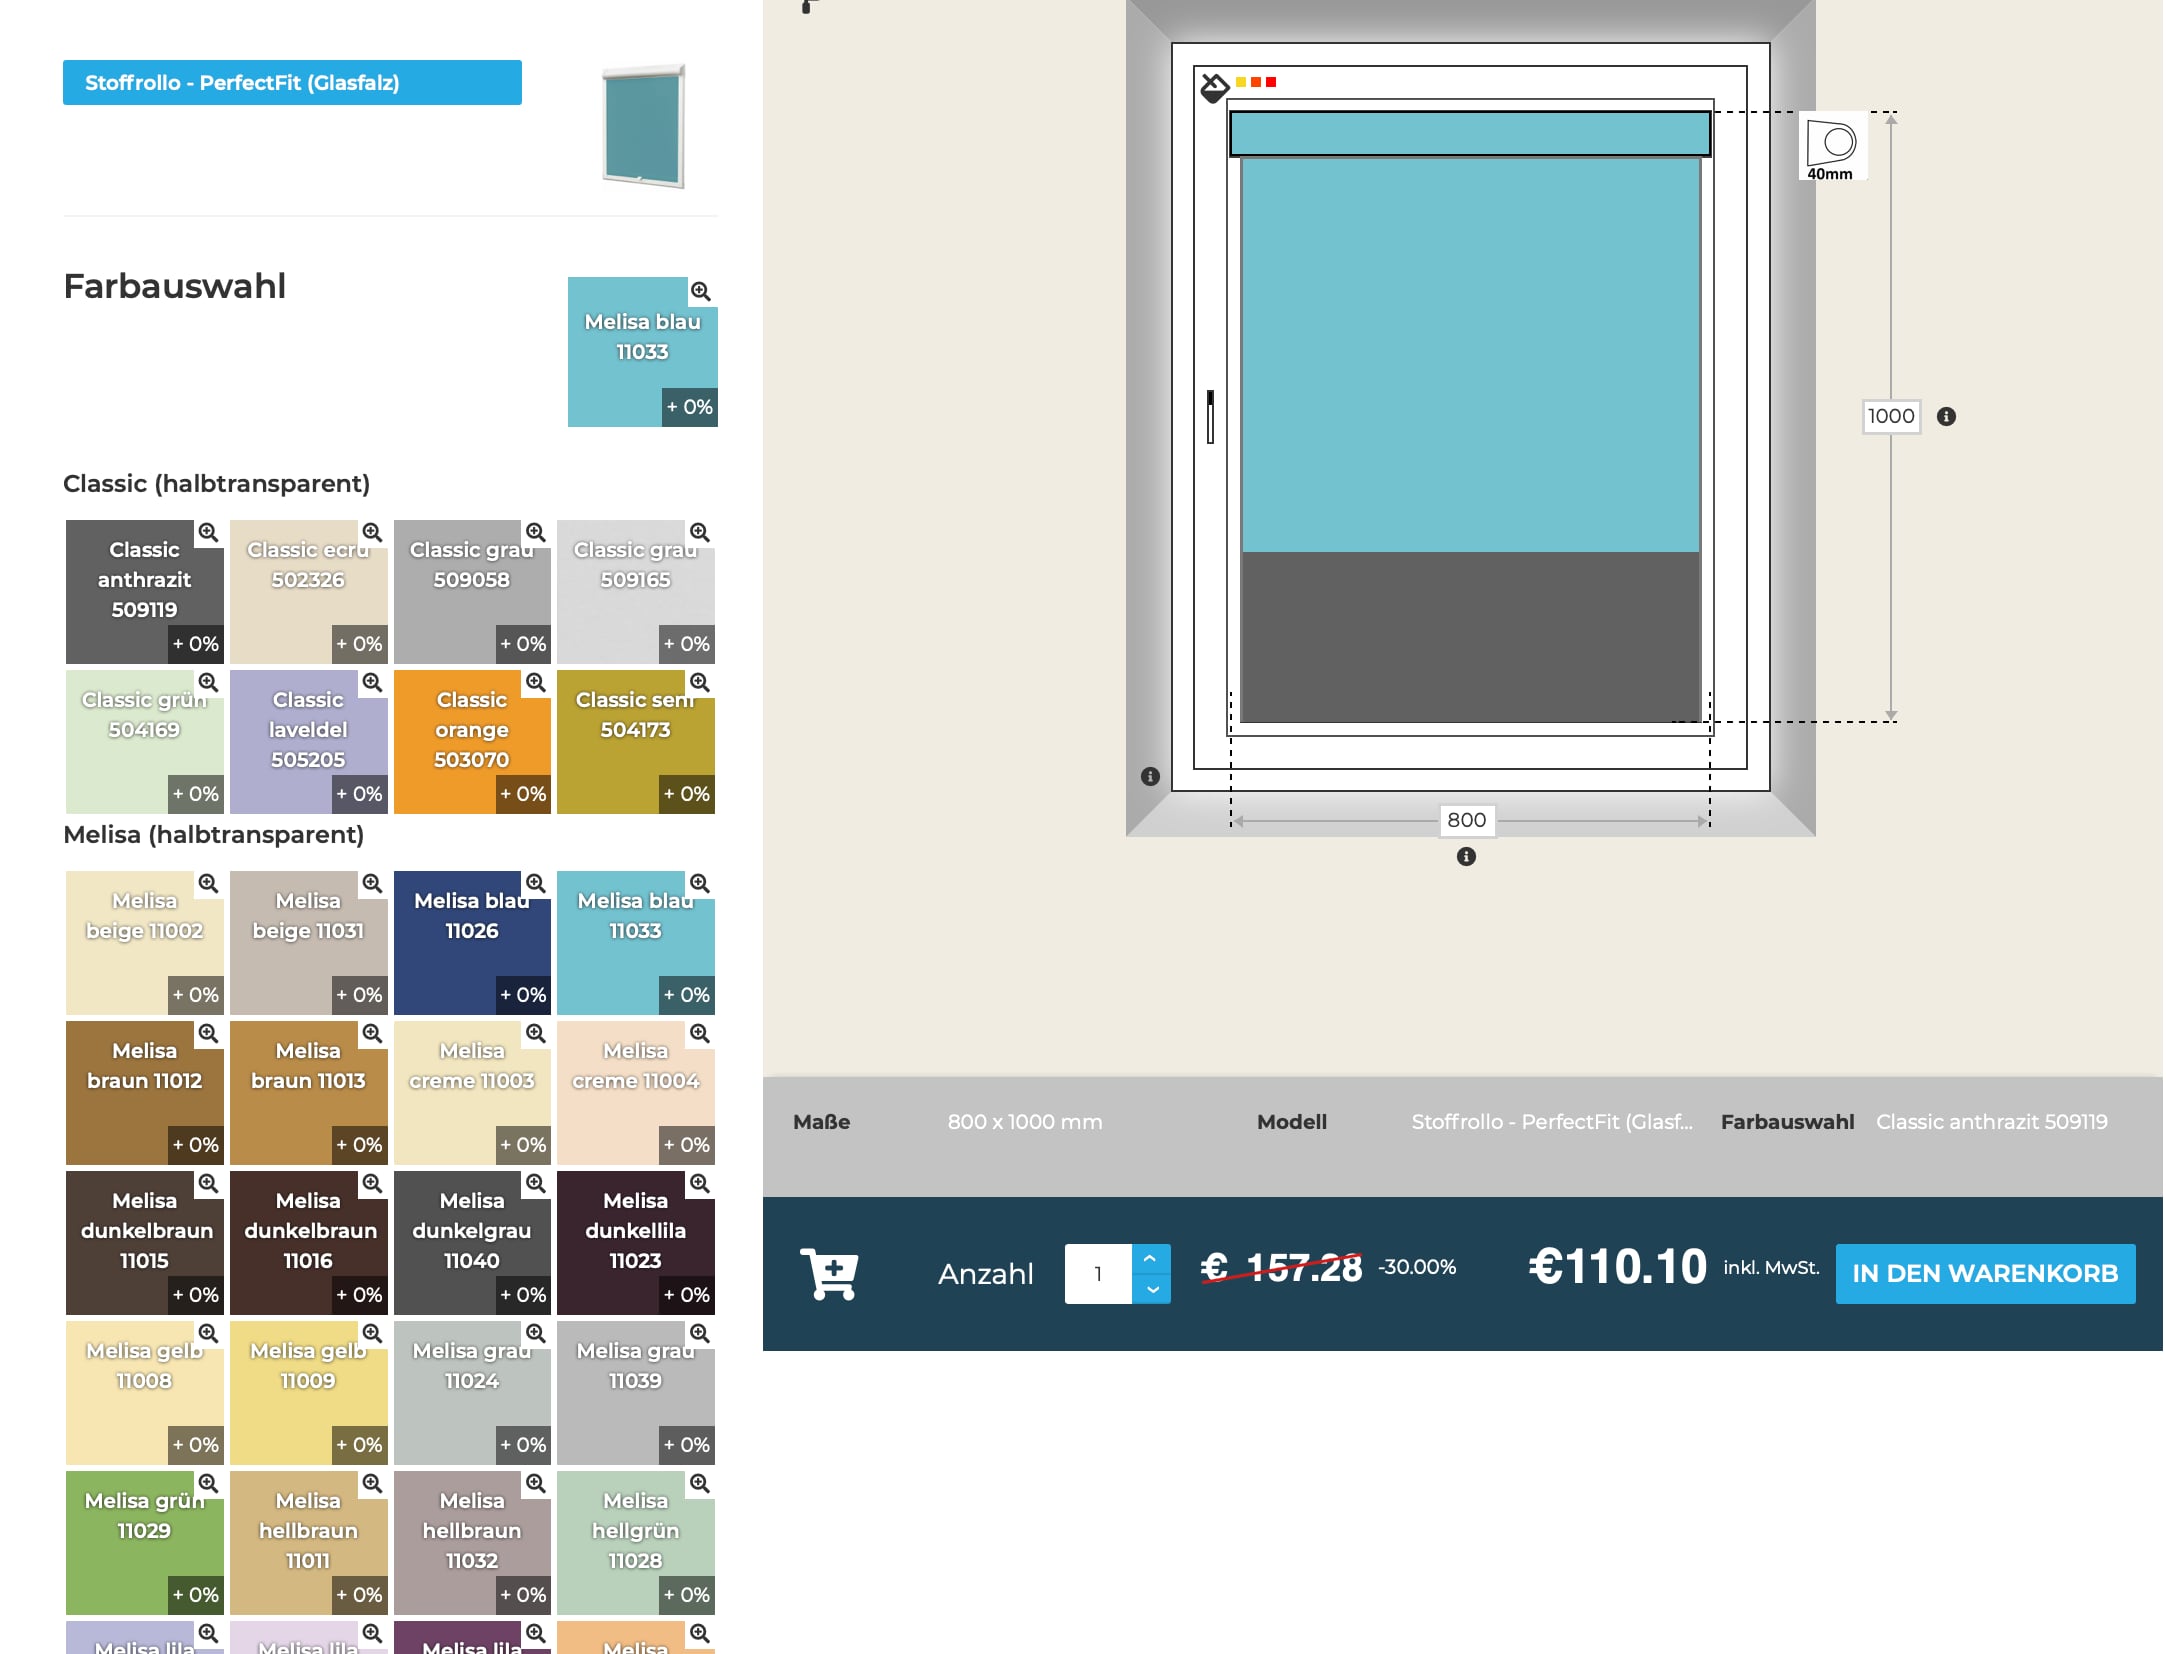Zoom the Classic grün 504169 fabric
Viewport: 2166px width, 1654px height.
pos(208,682)
